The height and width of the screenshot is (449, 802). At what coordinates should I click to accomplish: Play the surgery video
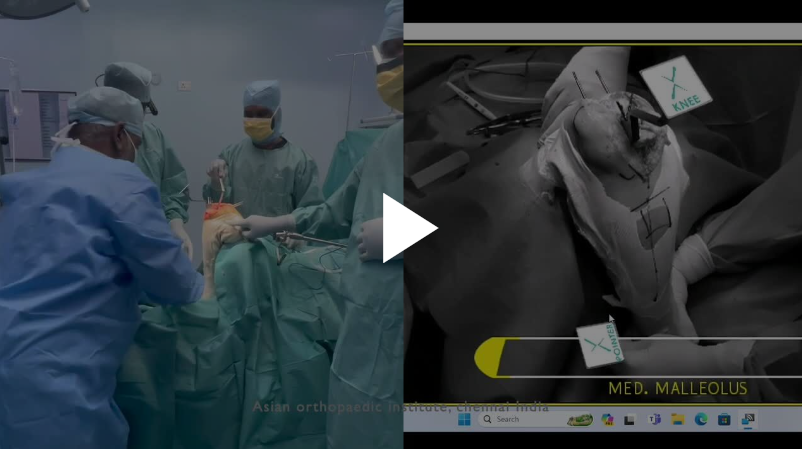coord(408,228)
